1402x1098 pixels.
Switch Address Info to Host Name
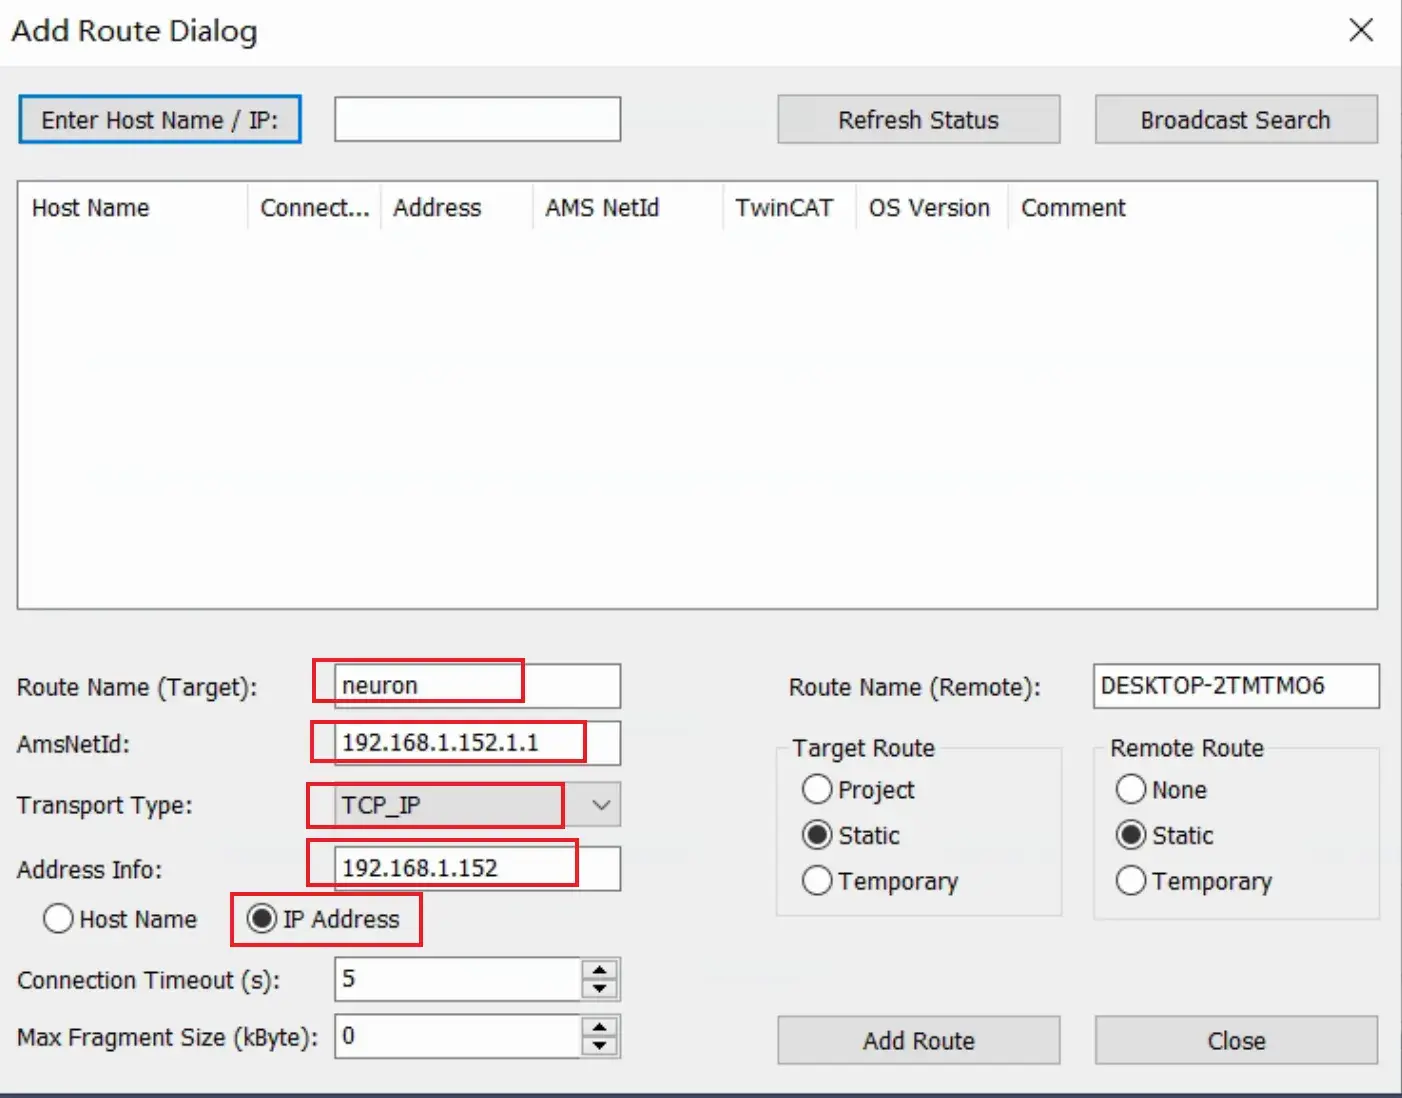point(58,918)
